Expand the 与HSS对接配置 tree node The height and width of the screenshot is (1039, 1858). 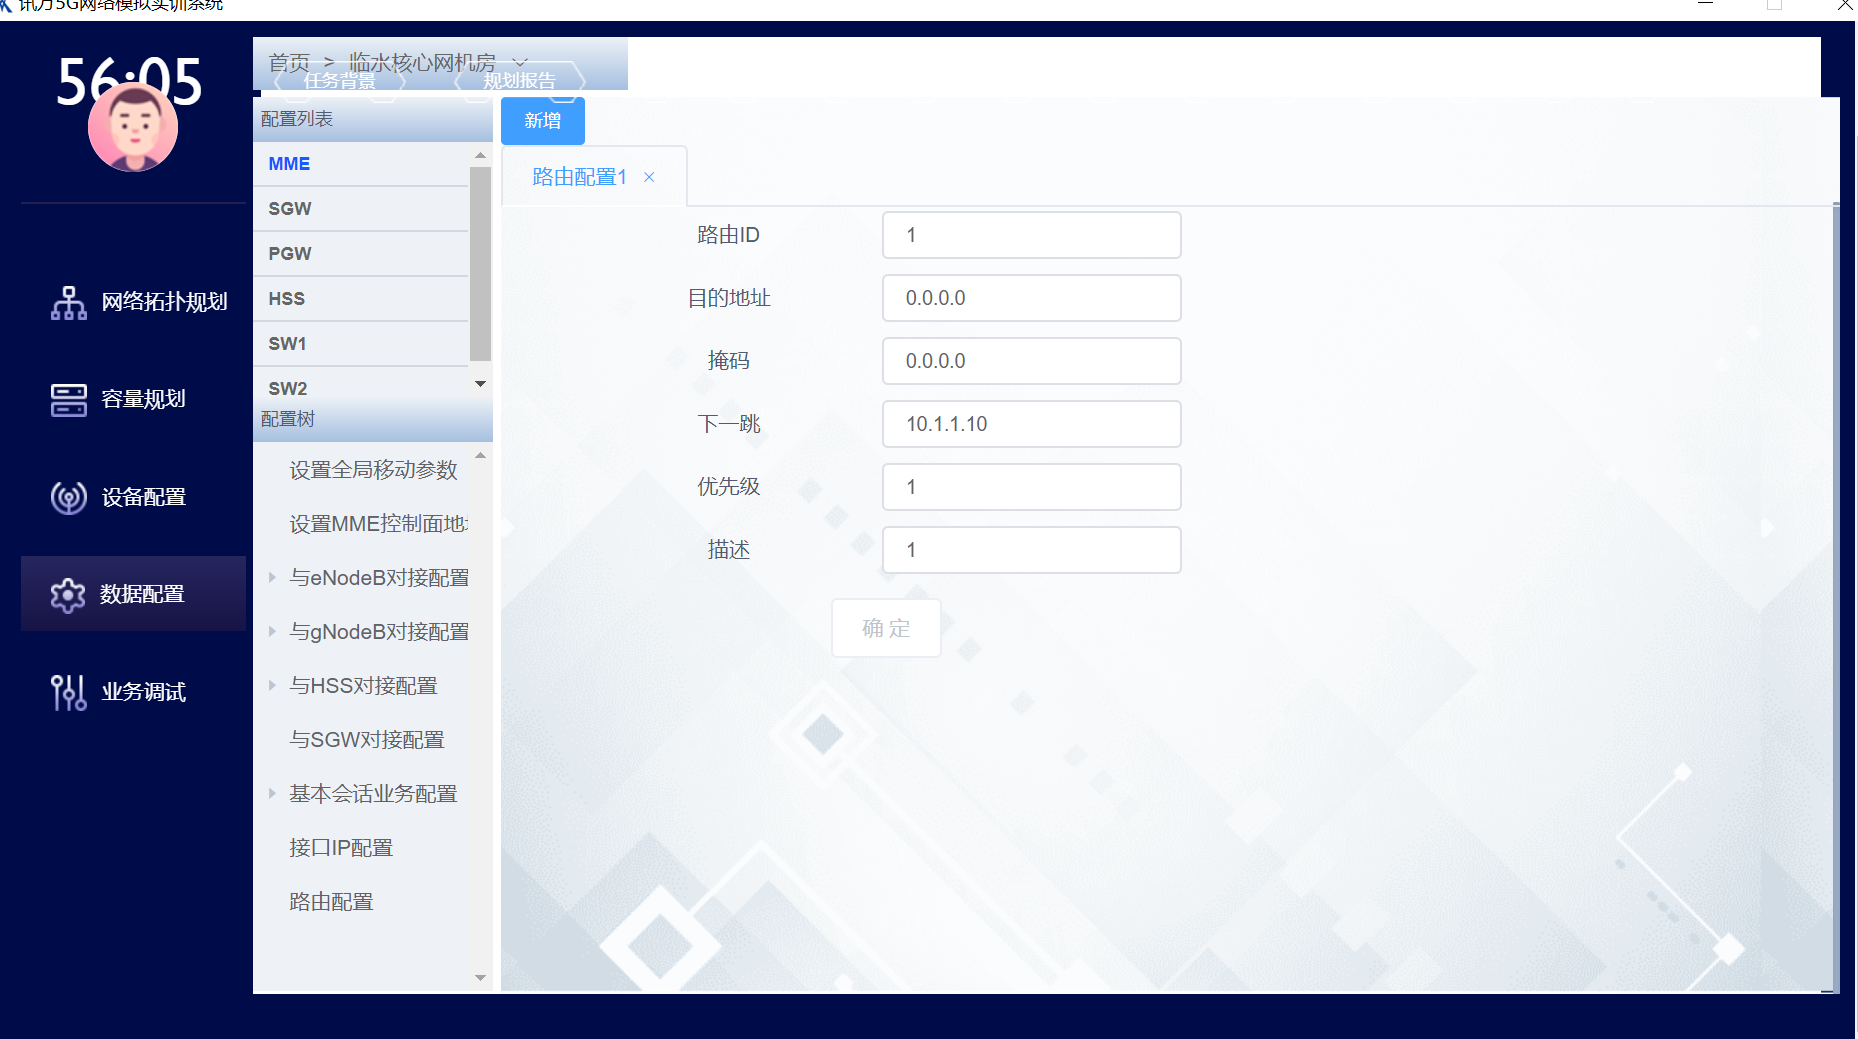pyautogui.click(x=272, y=685)
